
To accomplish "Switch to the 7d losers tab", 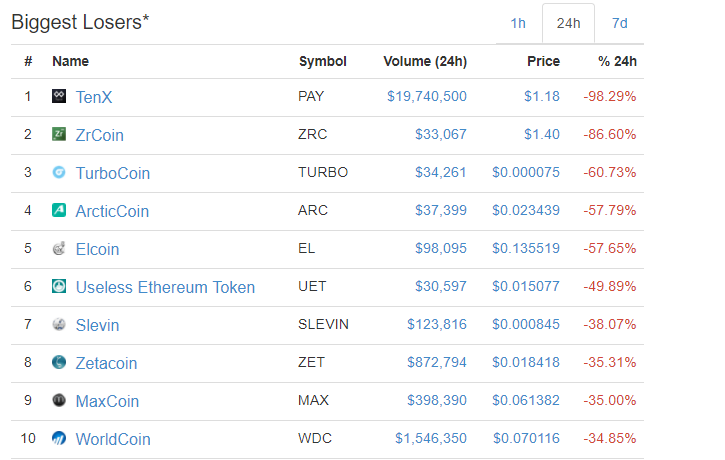I will coord(620,23).
